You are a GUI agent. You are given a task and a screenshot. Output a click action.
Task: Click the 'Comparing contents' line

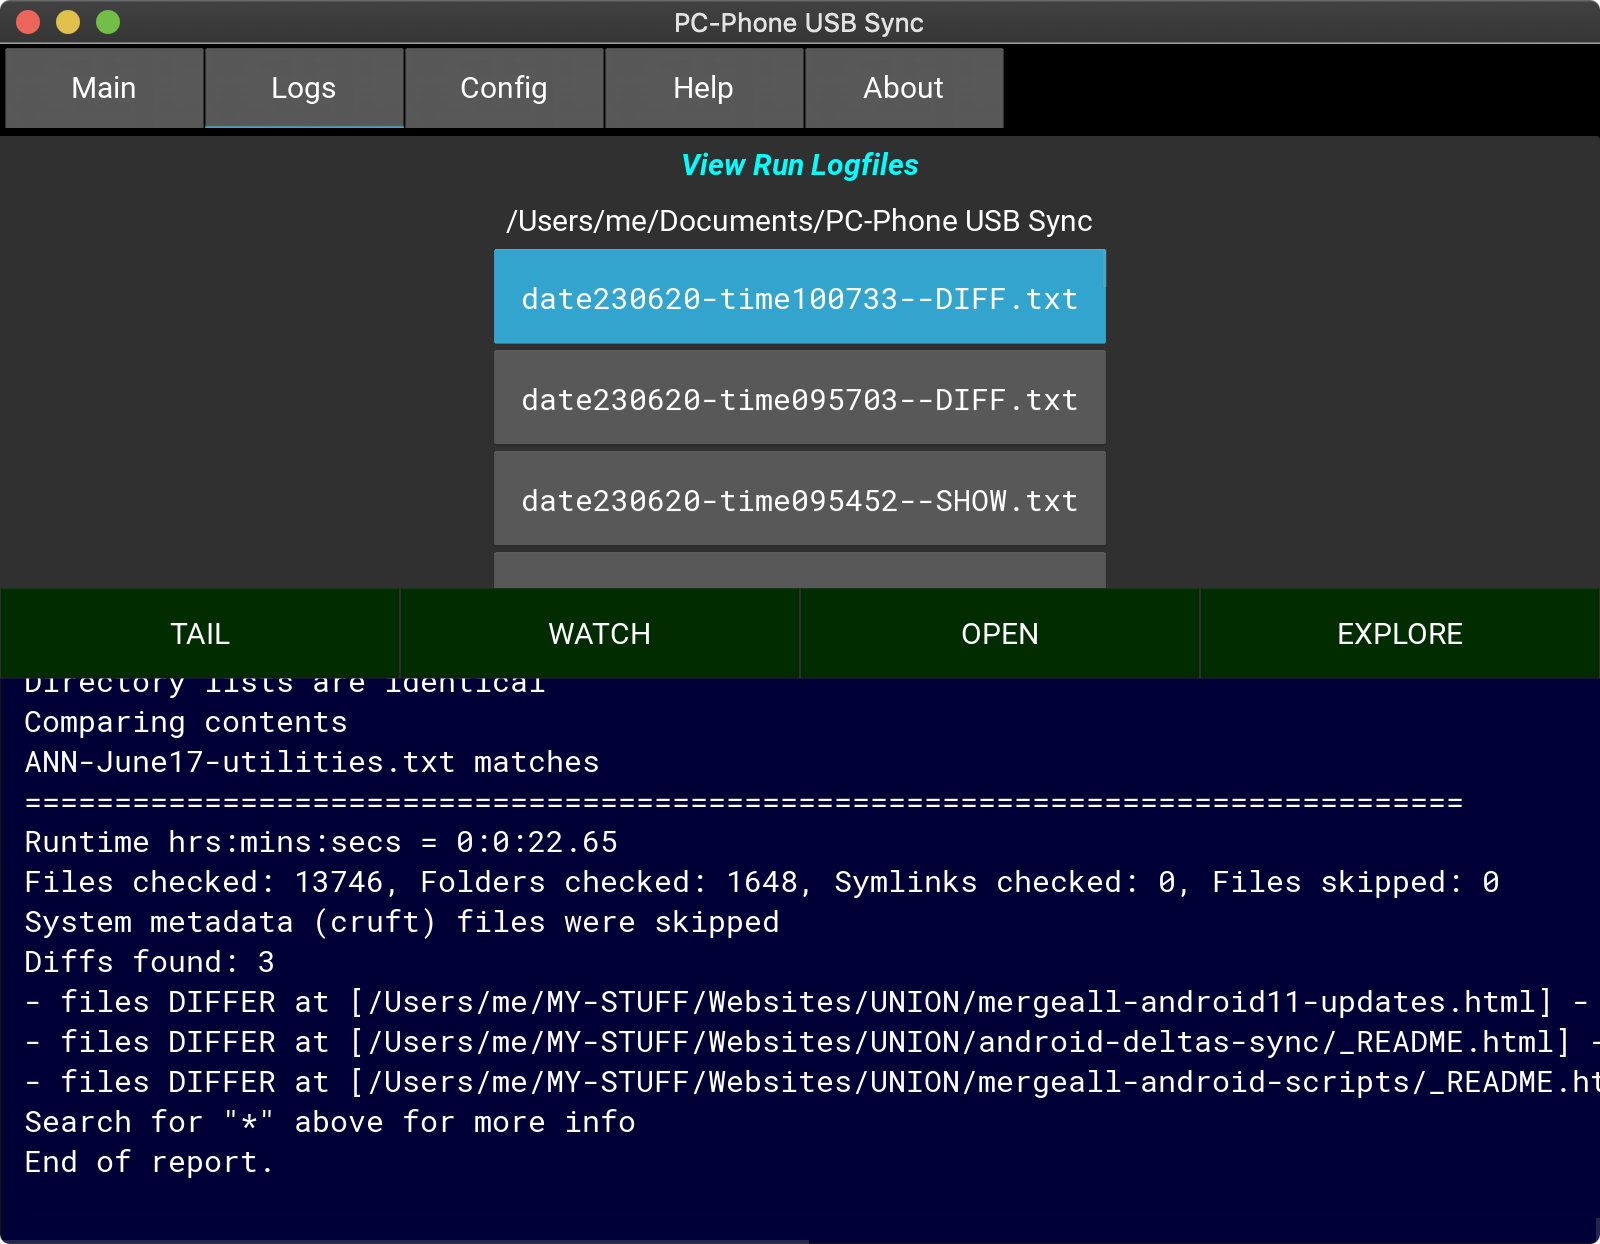(186, 723)
